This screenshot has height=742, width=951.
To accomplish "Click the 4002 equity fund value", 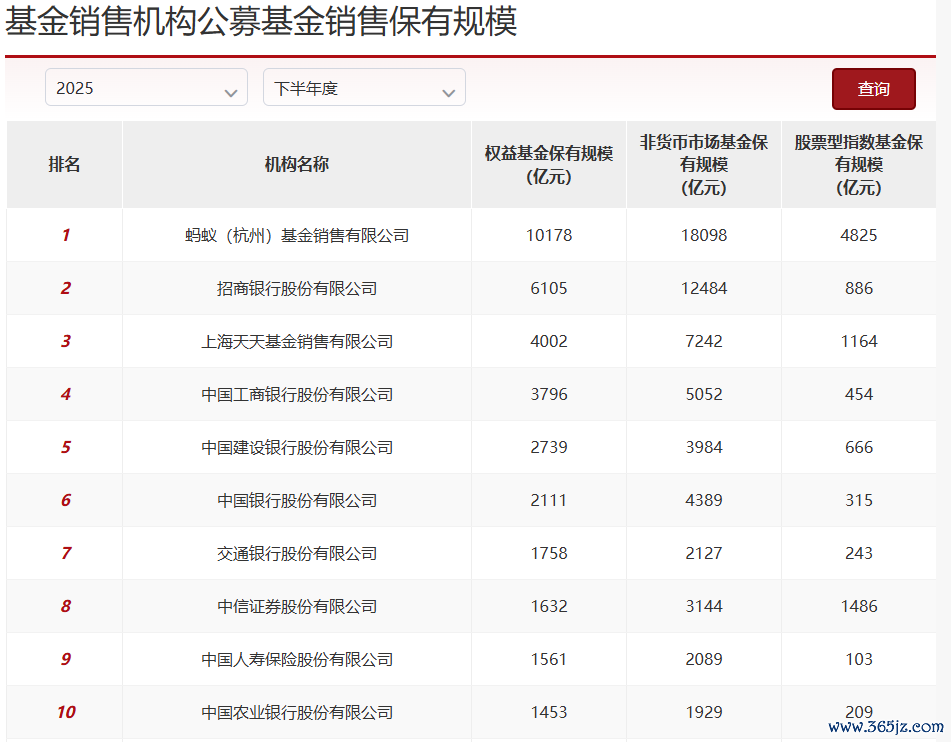I will pyautogui.click(x=549, y=341).
